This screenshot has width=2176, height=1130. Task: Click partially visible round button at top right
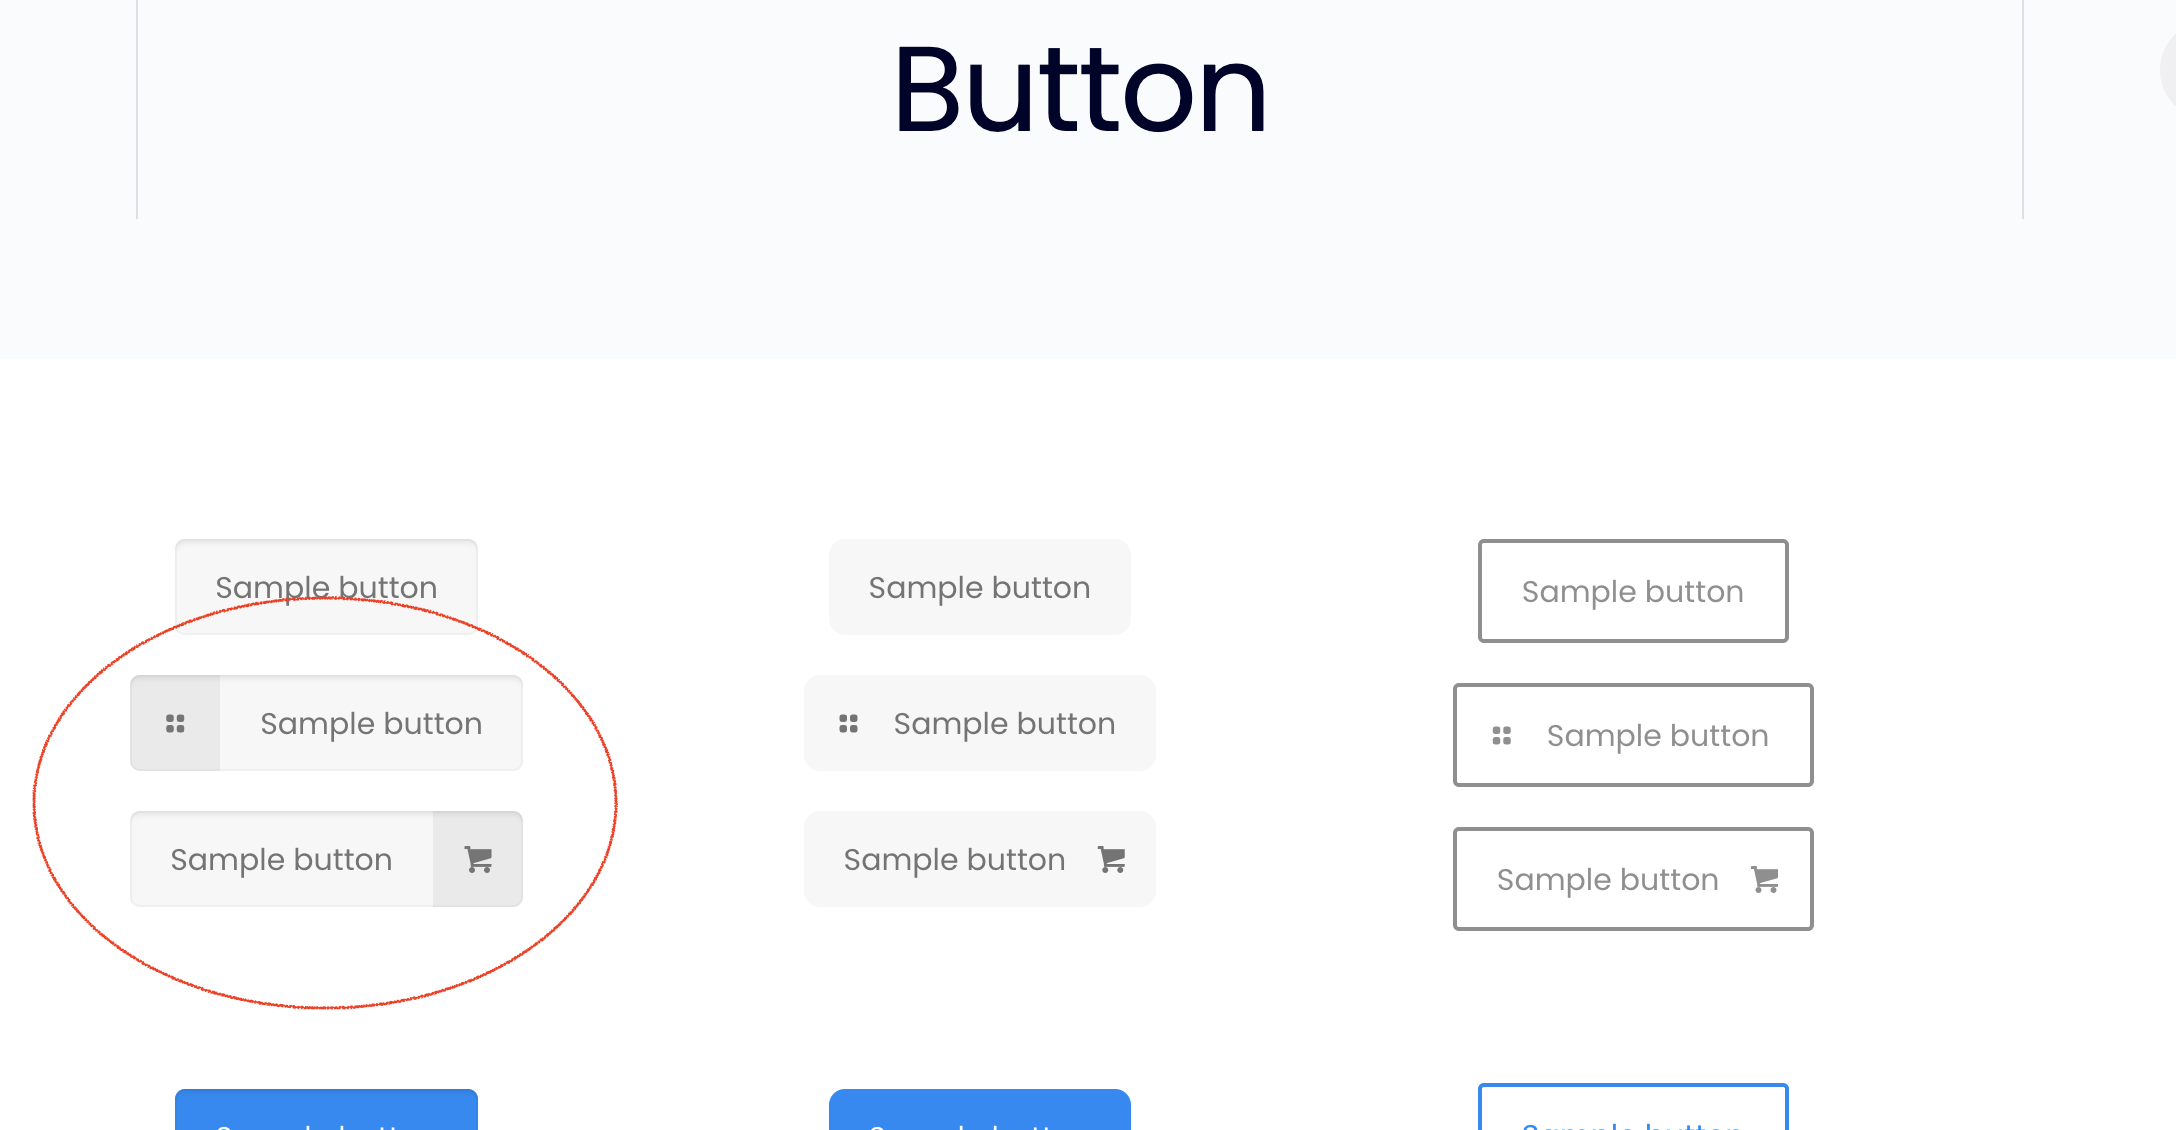click(2168, 70)
